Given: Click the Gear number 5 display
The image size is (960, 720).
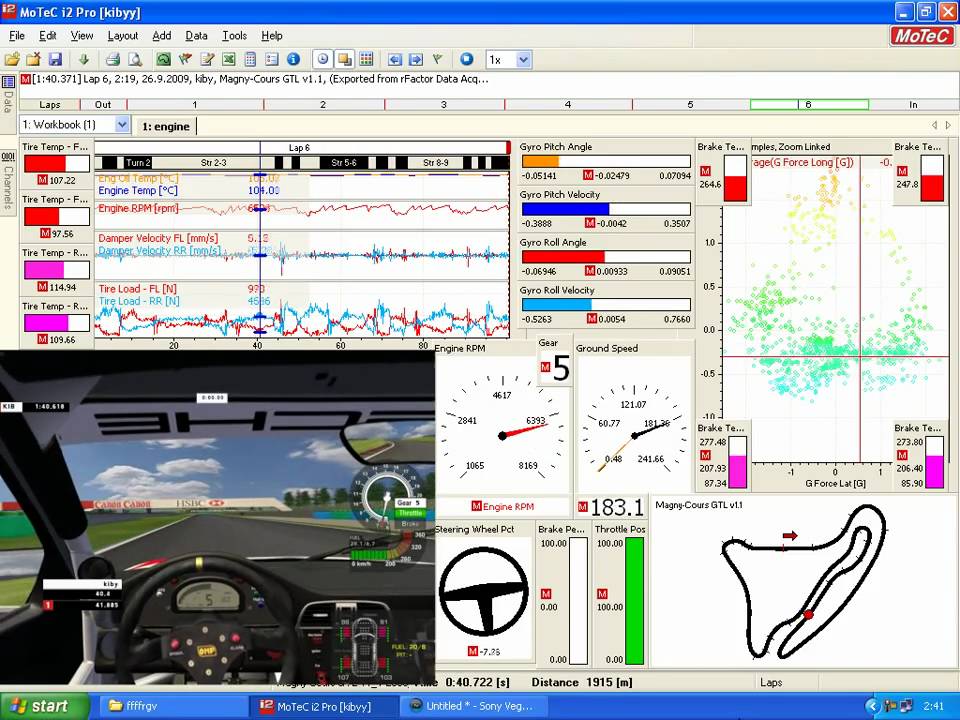Looking at the screenshot, I should pos(561,368).
